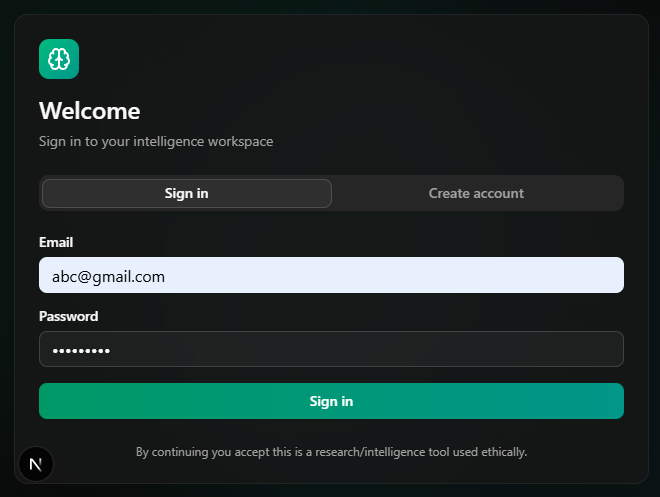Place cursor in abc@gmail.com text
Image resolution: width=660 pixels, height=497 pixels.
(108, 277)
